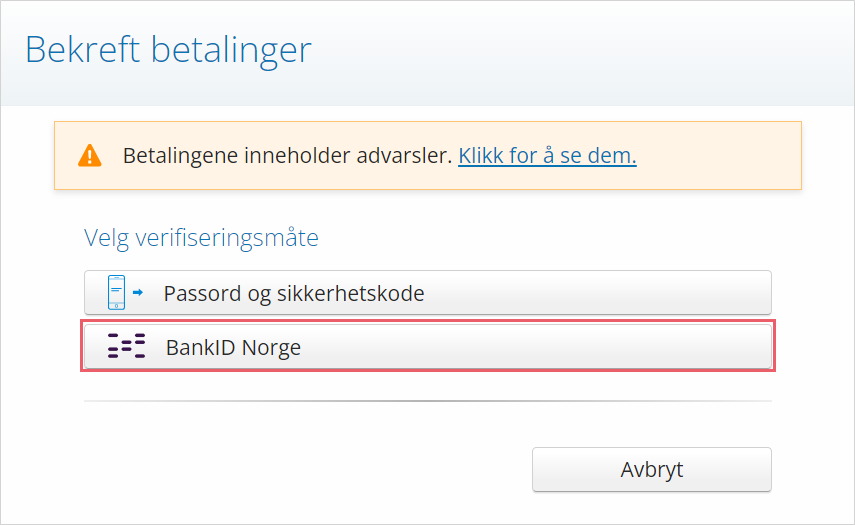Click empty right side of BankID Norge button
This screenshot has width=855, height=525.
click(x=600, y=347)
